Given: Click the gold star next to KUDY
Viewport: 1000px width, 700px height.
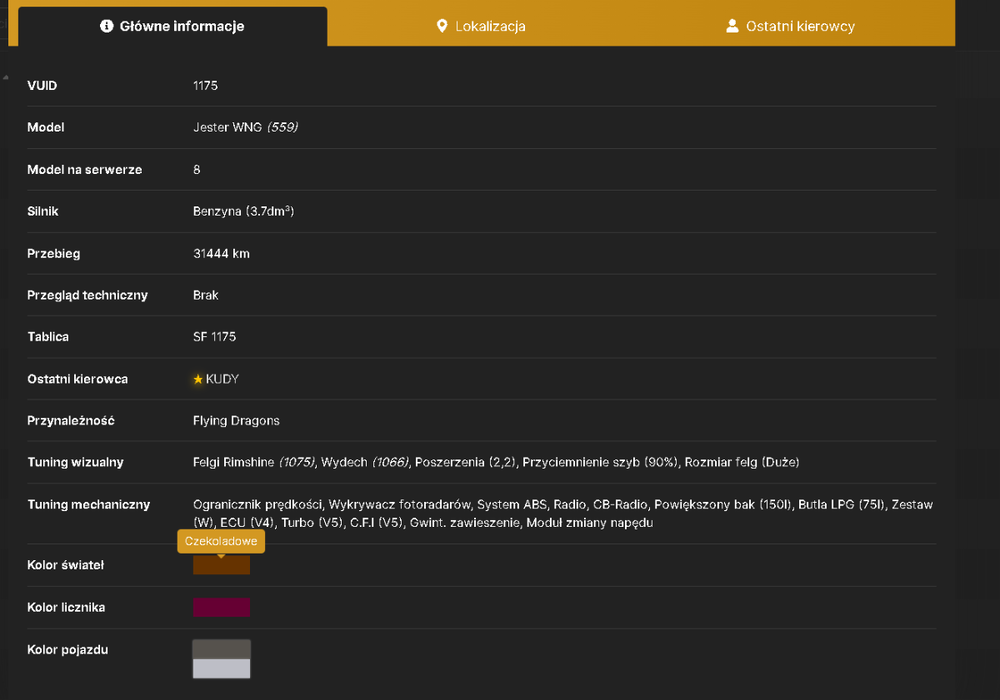Looking at the screenshot, I should pyautogui.click(x=198, y=379).
